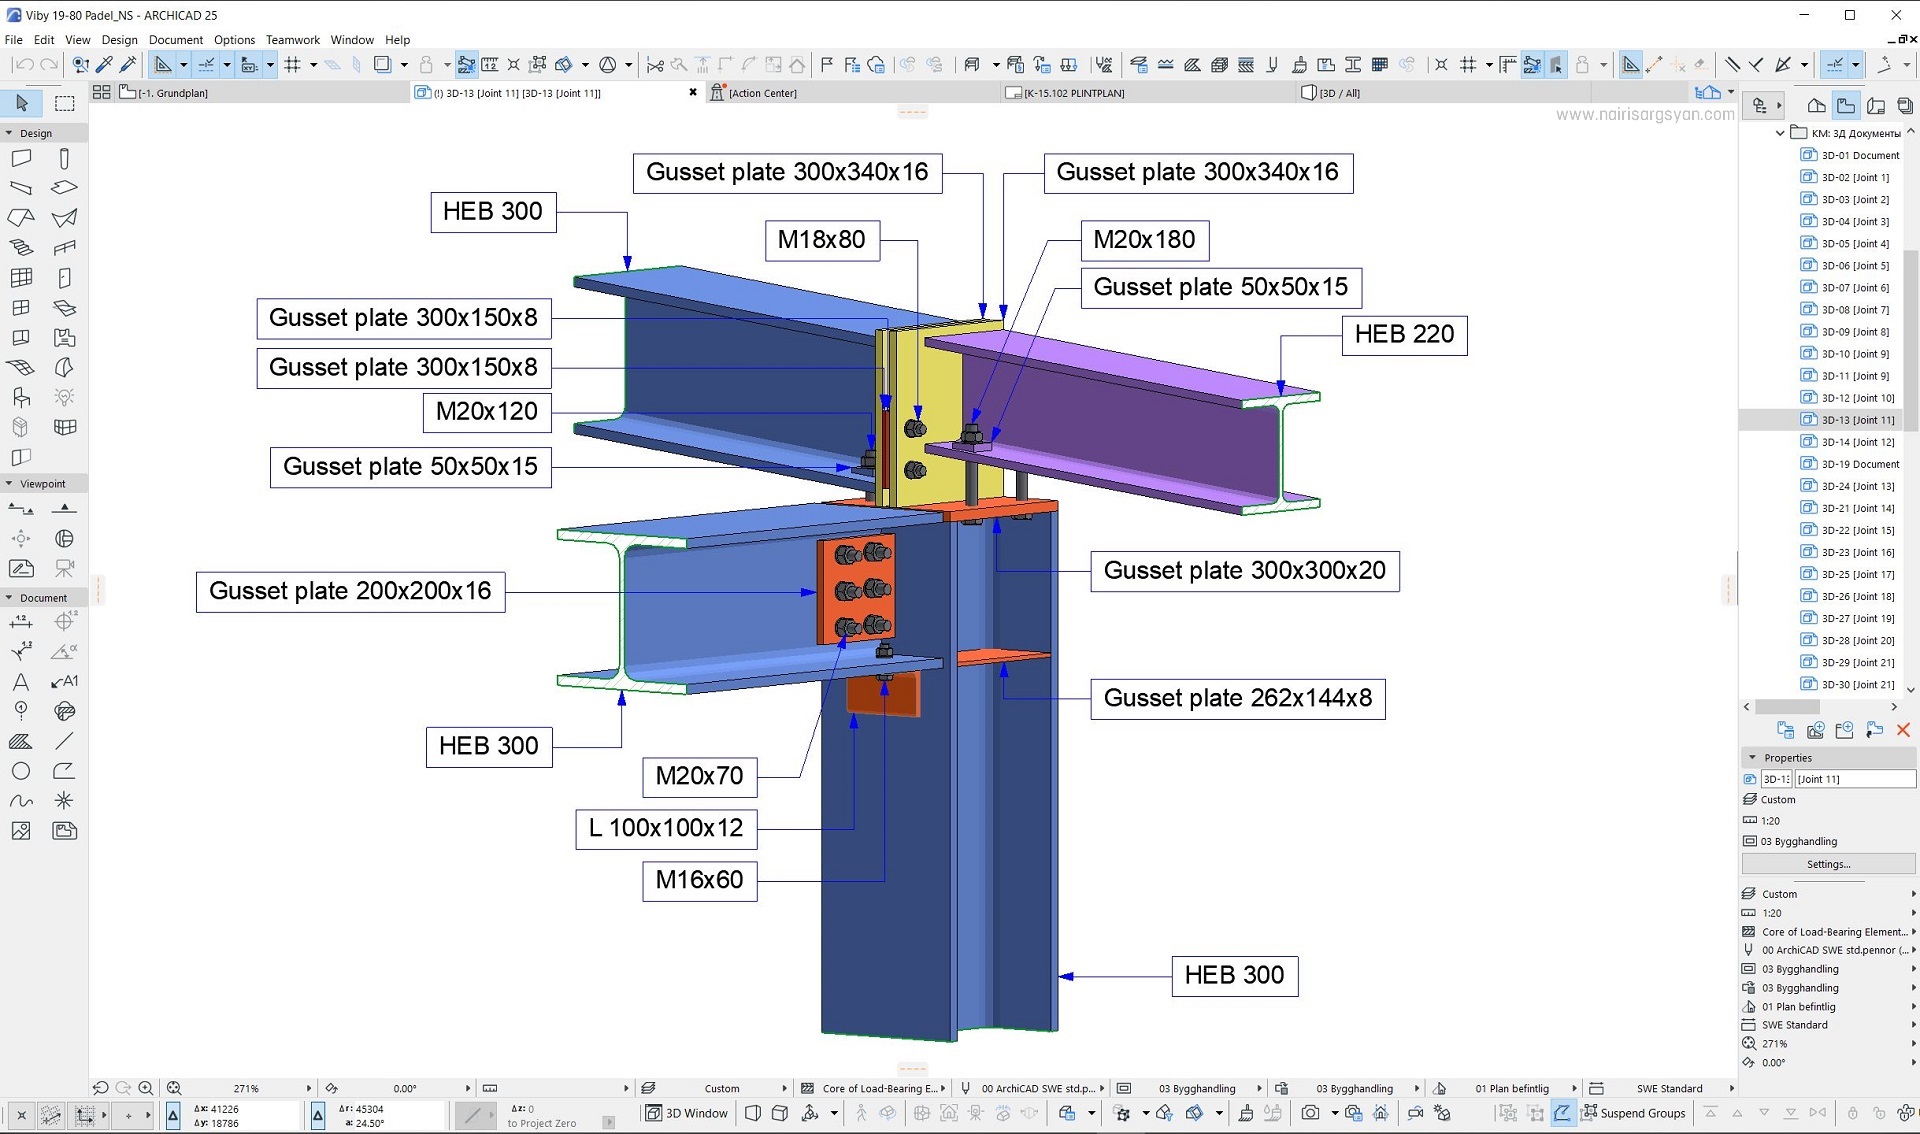
Task: Expand the KM 3D Документы tree item
Action: [x=1780, y=131]
